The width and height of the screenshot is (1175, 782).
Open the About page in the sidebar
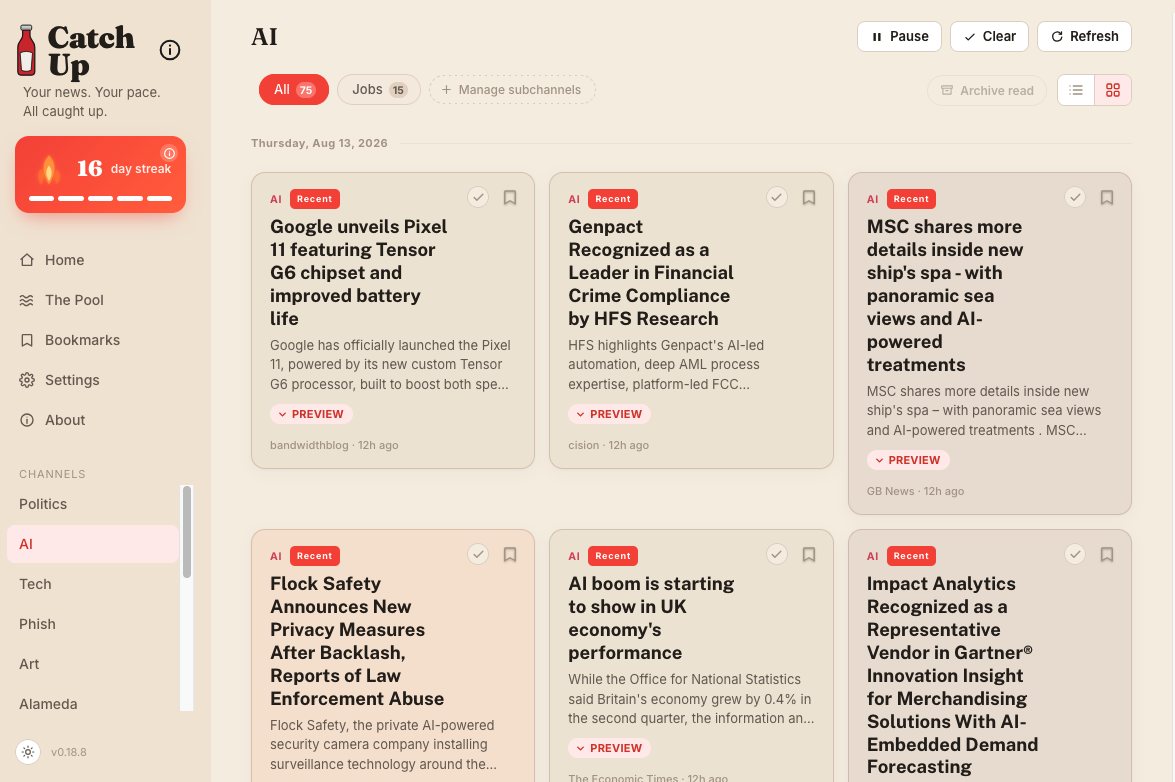click(x=93, y=420)
